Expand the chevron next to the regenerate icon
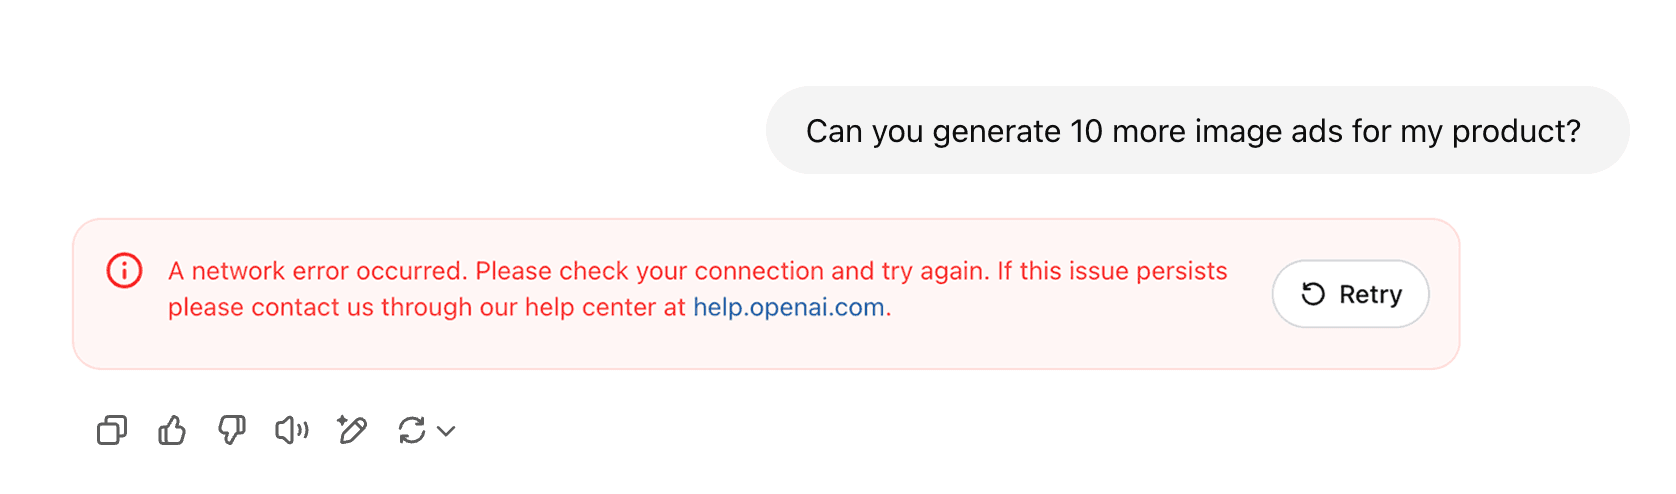This screenshot has height=494, width=1676. 447,431
